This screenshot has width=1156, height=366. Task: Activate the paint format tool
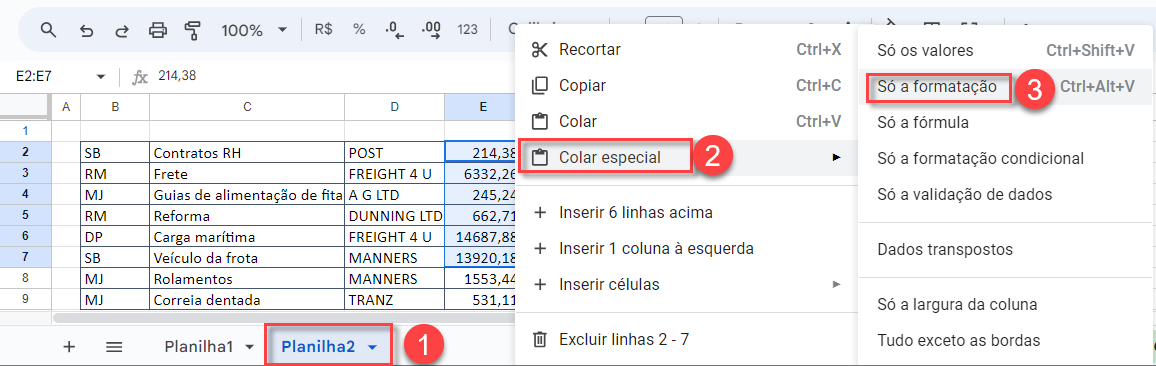pos(193,30)
